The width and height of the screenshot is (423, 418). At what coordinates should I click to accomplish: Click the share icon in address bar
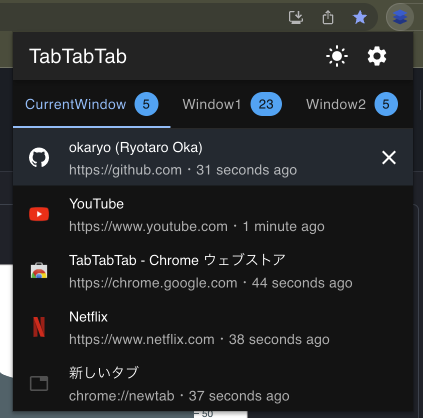click(328, 17)
